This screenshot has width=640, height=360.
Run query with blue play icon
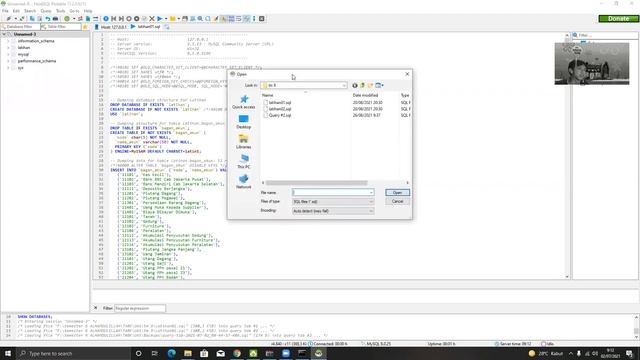tap(160, 19)
